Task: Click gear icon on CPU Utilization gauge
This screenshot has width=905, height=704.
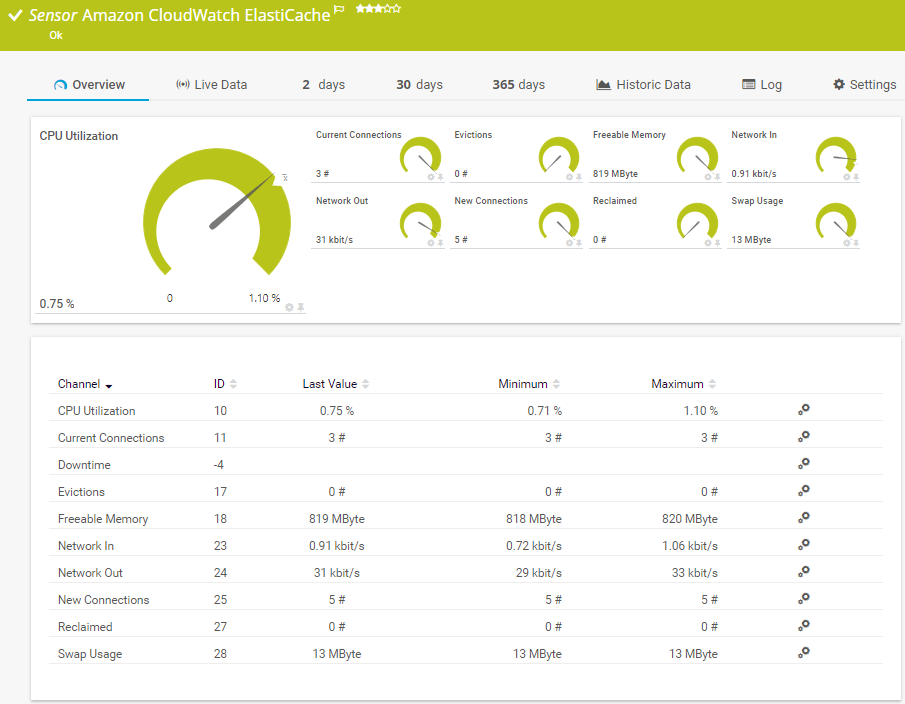Action: tap(290, 307)
